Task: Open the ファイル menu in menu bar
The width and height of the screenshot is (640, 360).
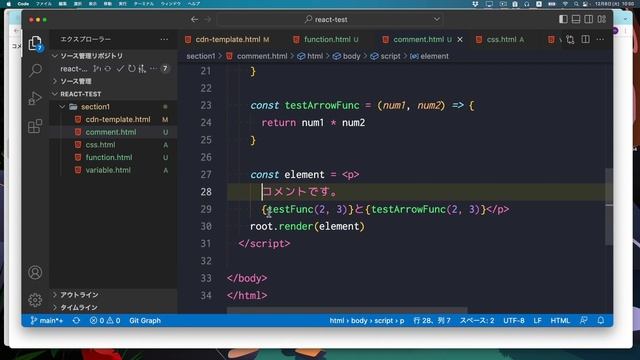Action: 44,4
